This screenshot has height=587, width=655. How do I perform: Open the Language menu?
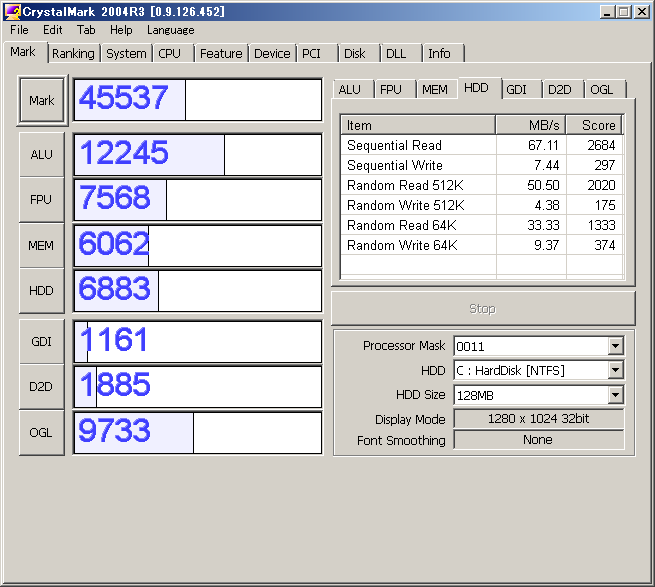(x=170, y=30)
